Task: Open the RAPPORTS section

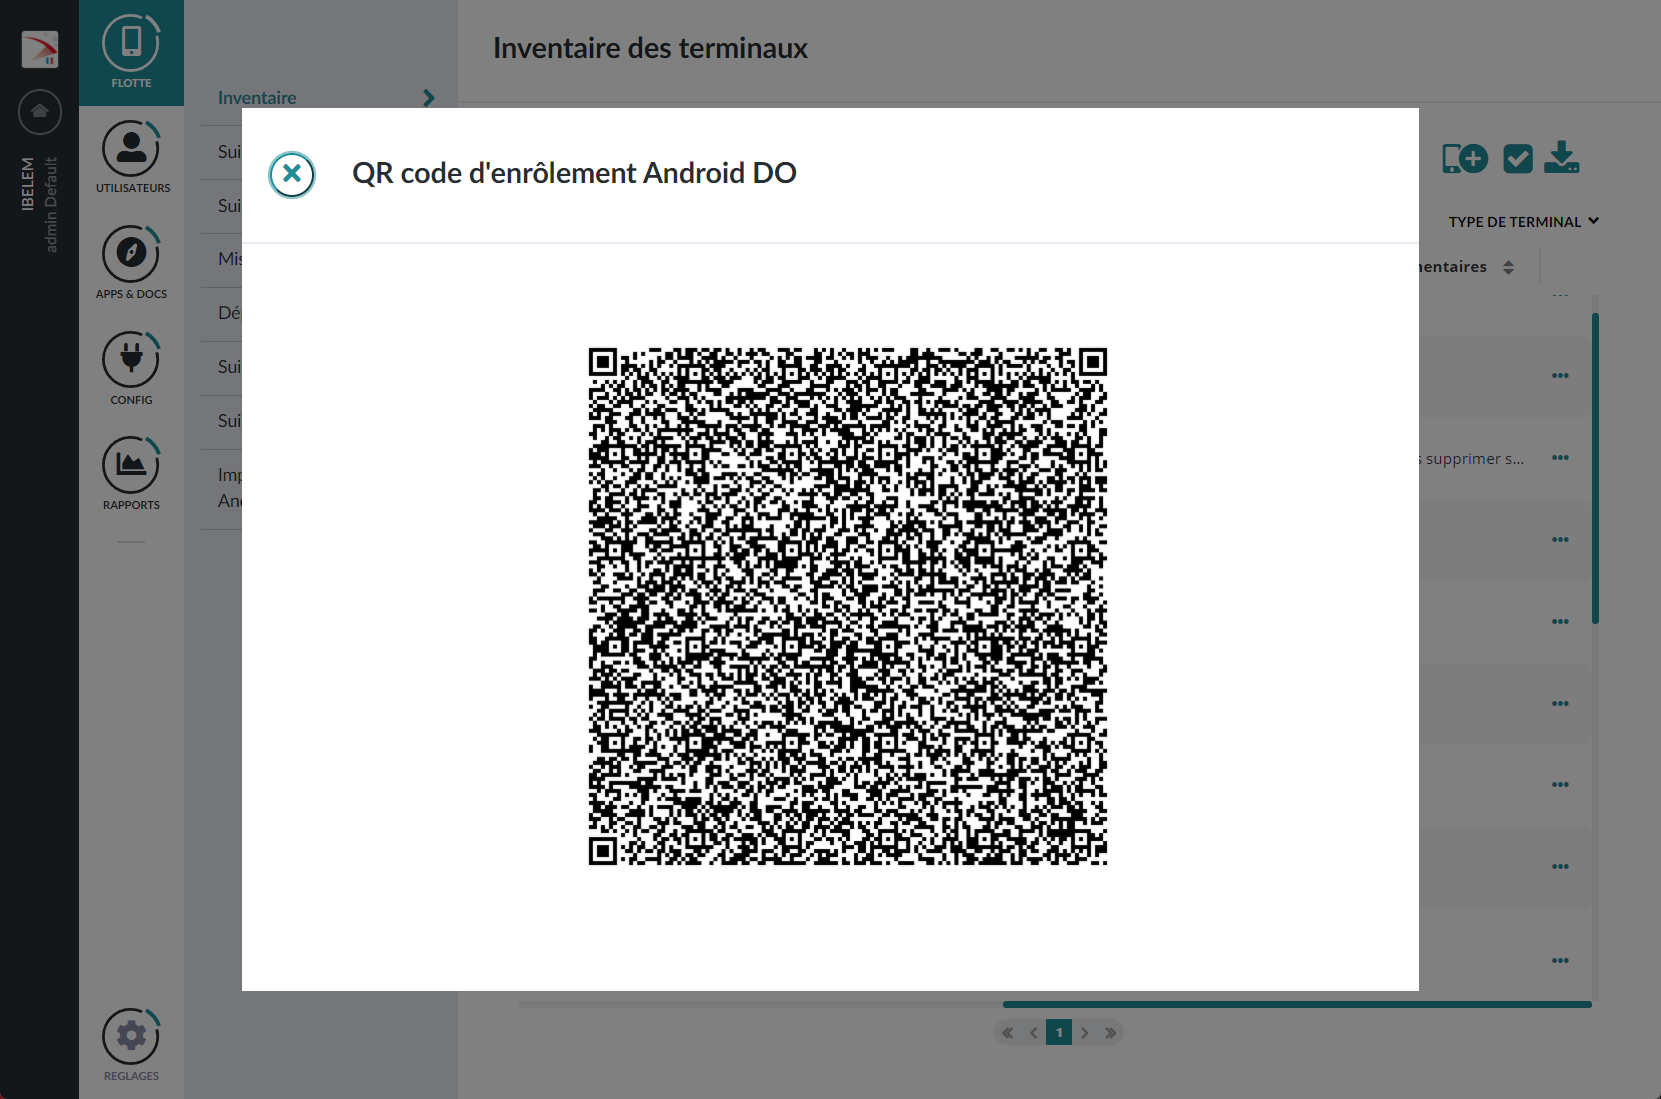Action: pos(131,474)
